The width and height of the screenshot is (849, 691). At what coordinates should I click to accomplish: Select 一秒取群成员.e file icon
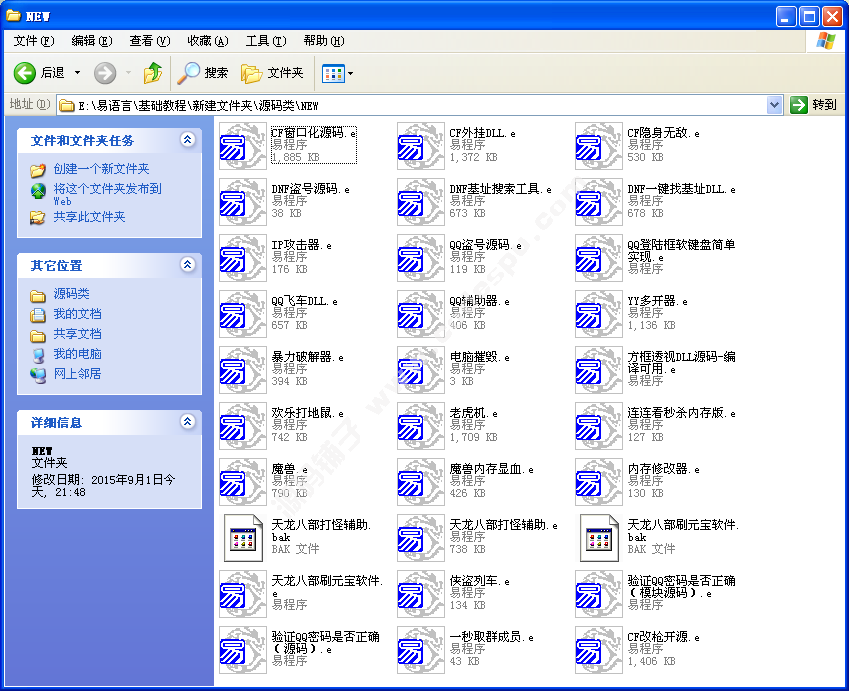[x=421, y=650]
